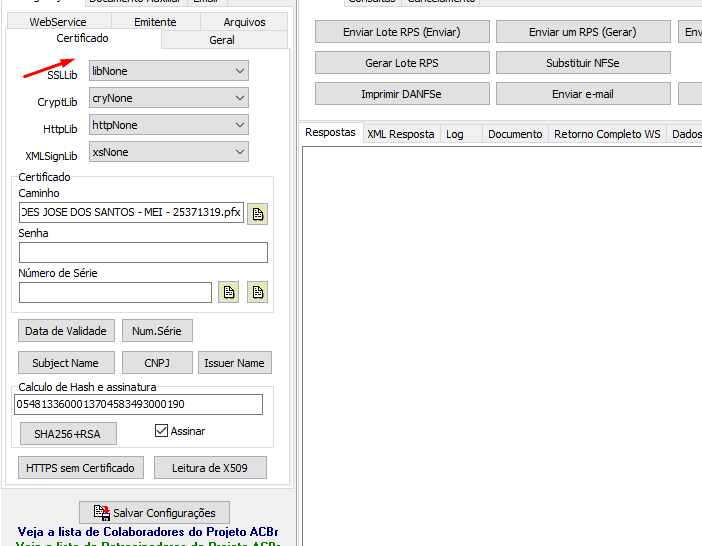
Task: Click the Issuer Name button
Action: 235,363
